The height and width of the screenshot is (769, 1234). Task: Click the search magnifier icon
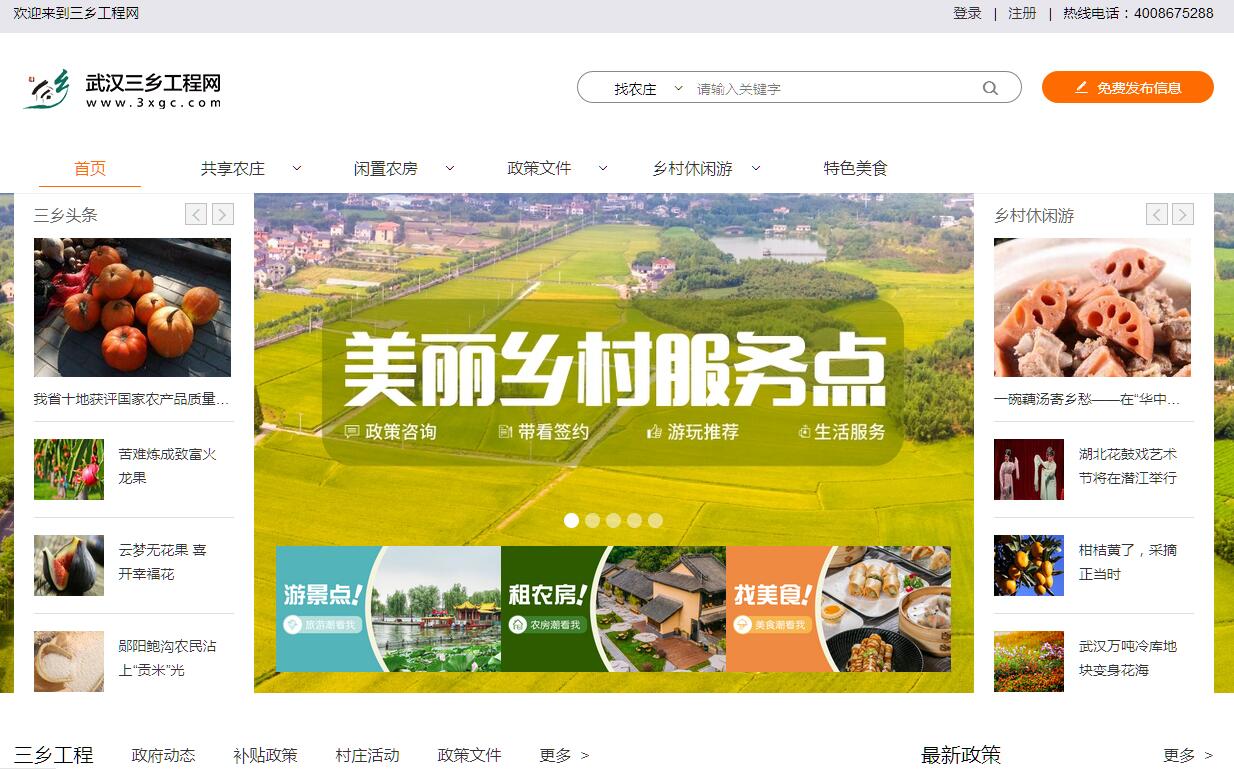point(990,88)
